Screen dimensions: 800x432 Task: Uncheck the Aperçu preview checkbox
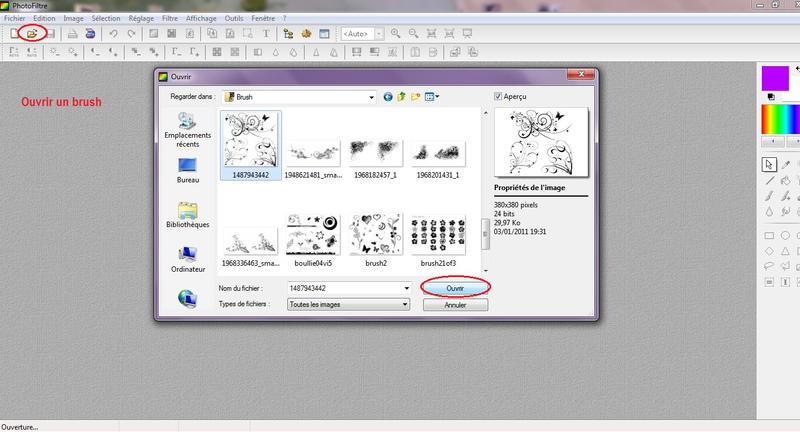[x=500, y=97]
